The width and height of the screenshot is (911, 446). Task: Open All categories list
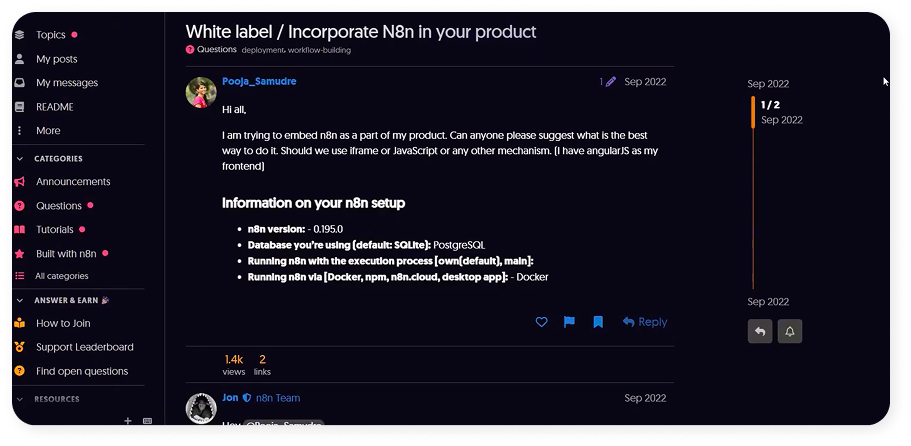[62, 276]
